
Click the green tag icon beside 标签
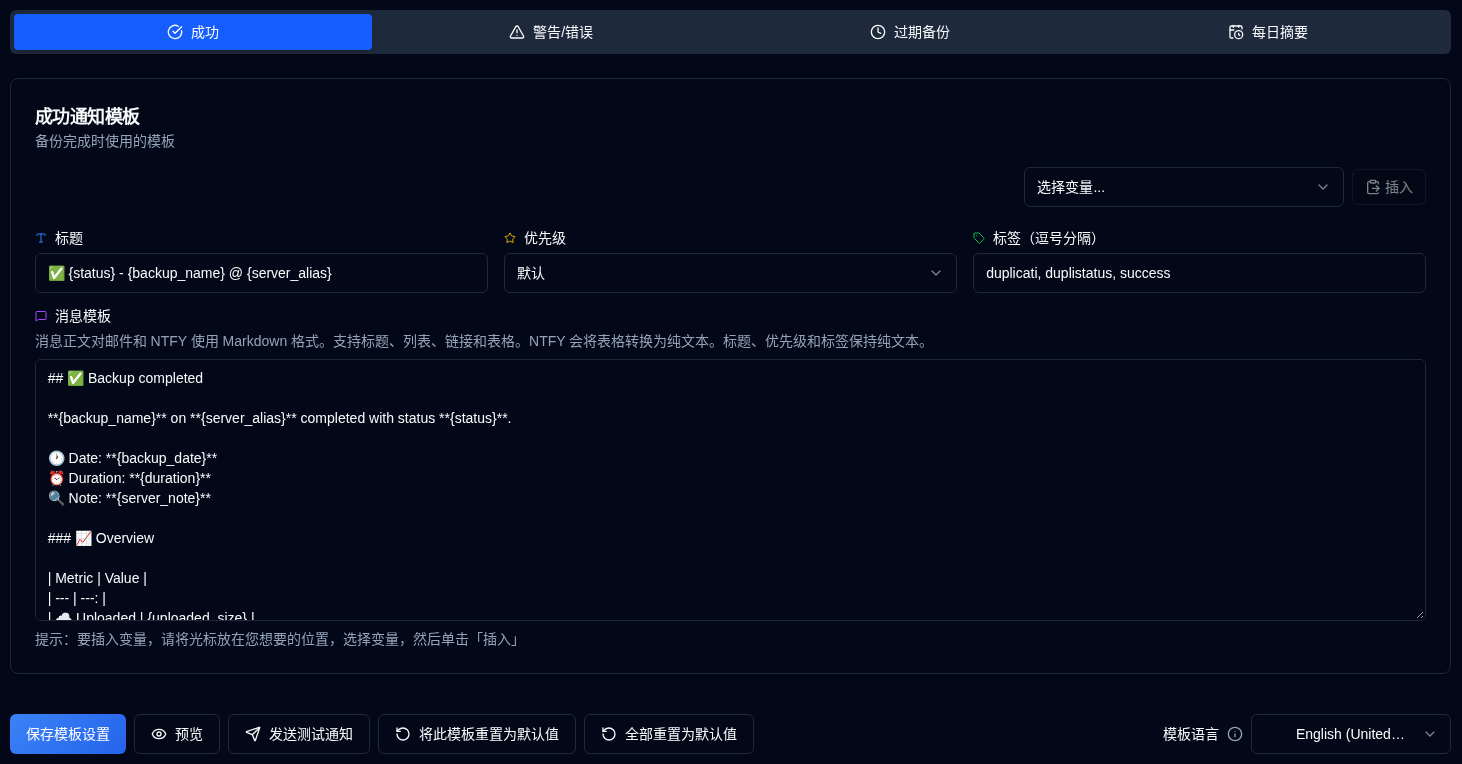[979, 238]
